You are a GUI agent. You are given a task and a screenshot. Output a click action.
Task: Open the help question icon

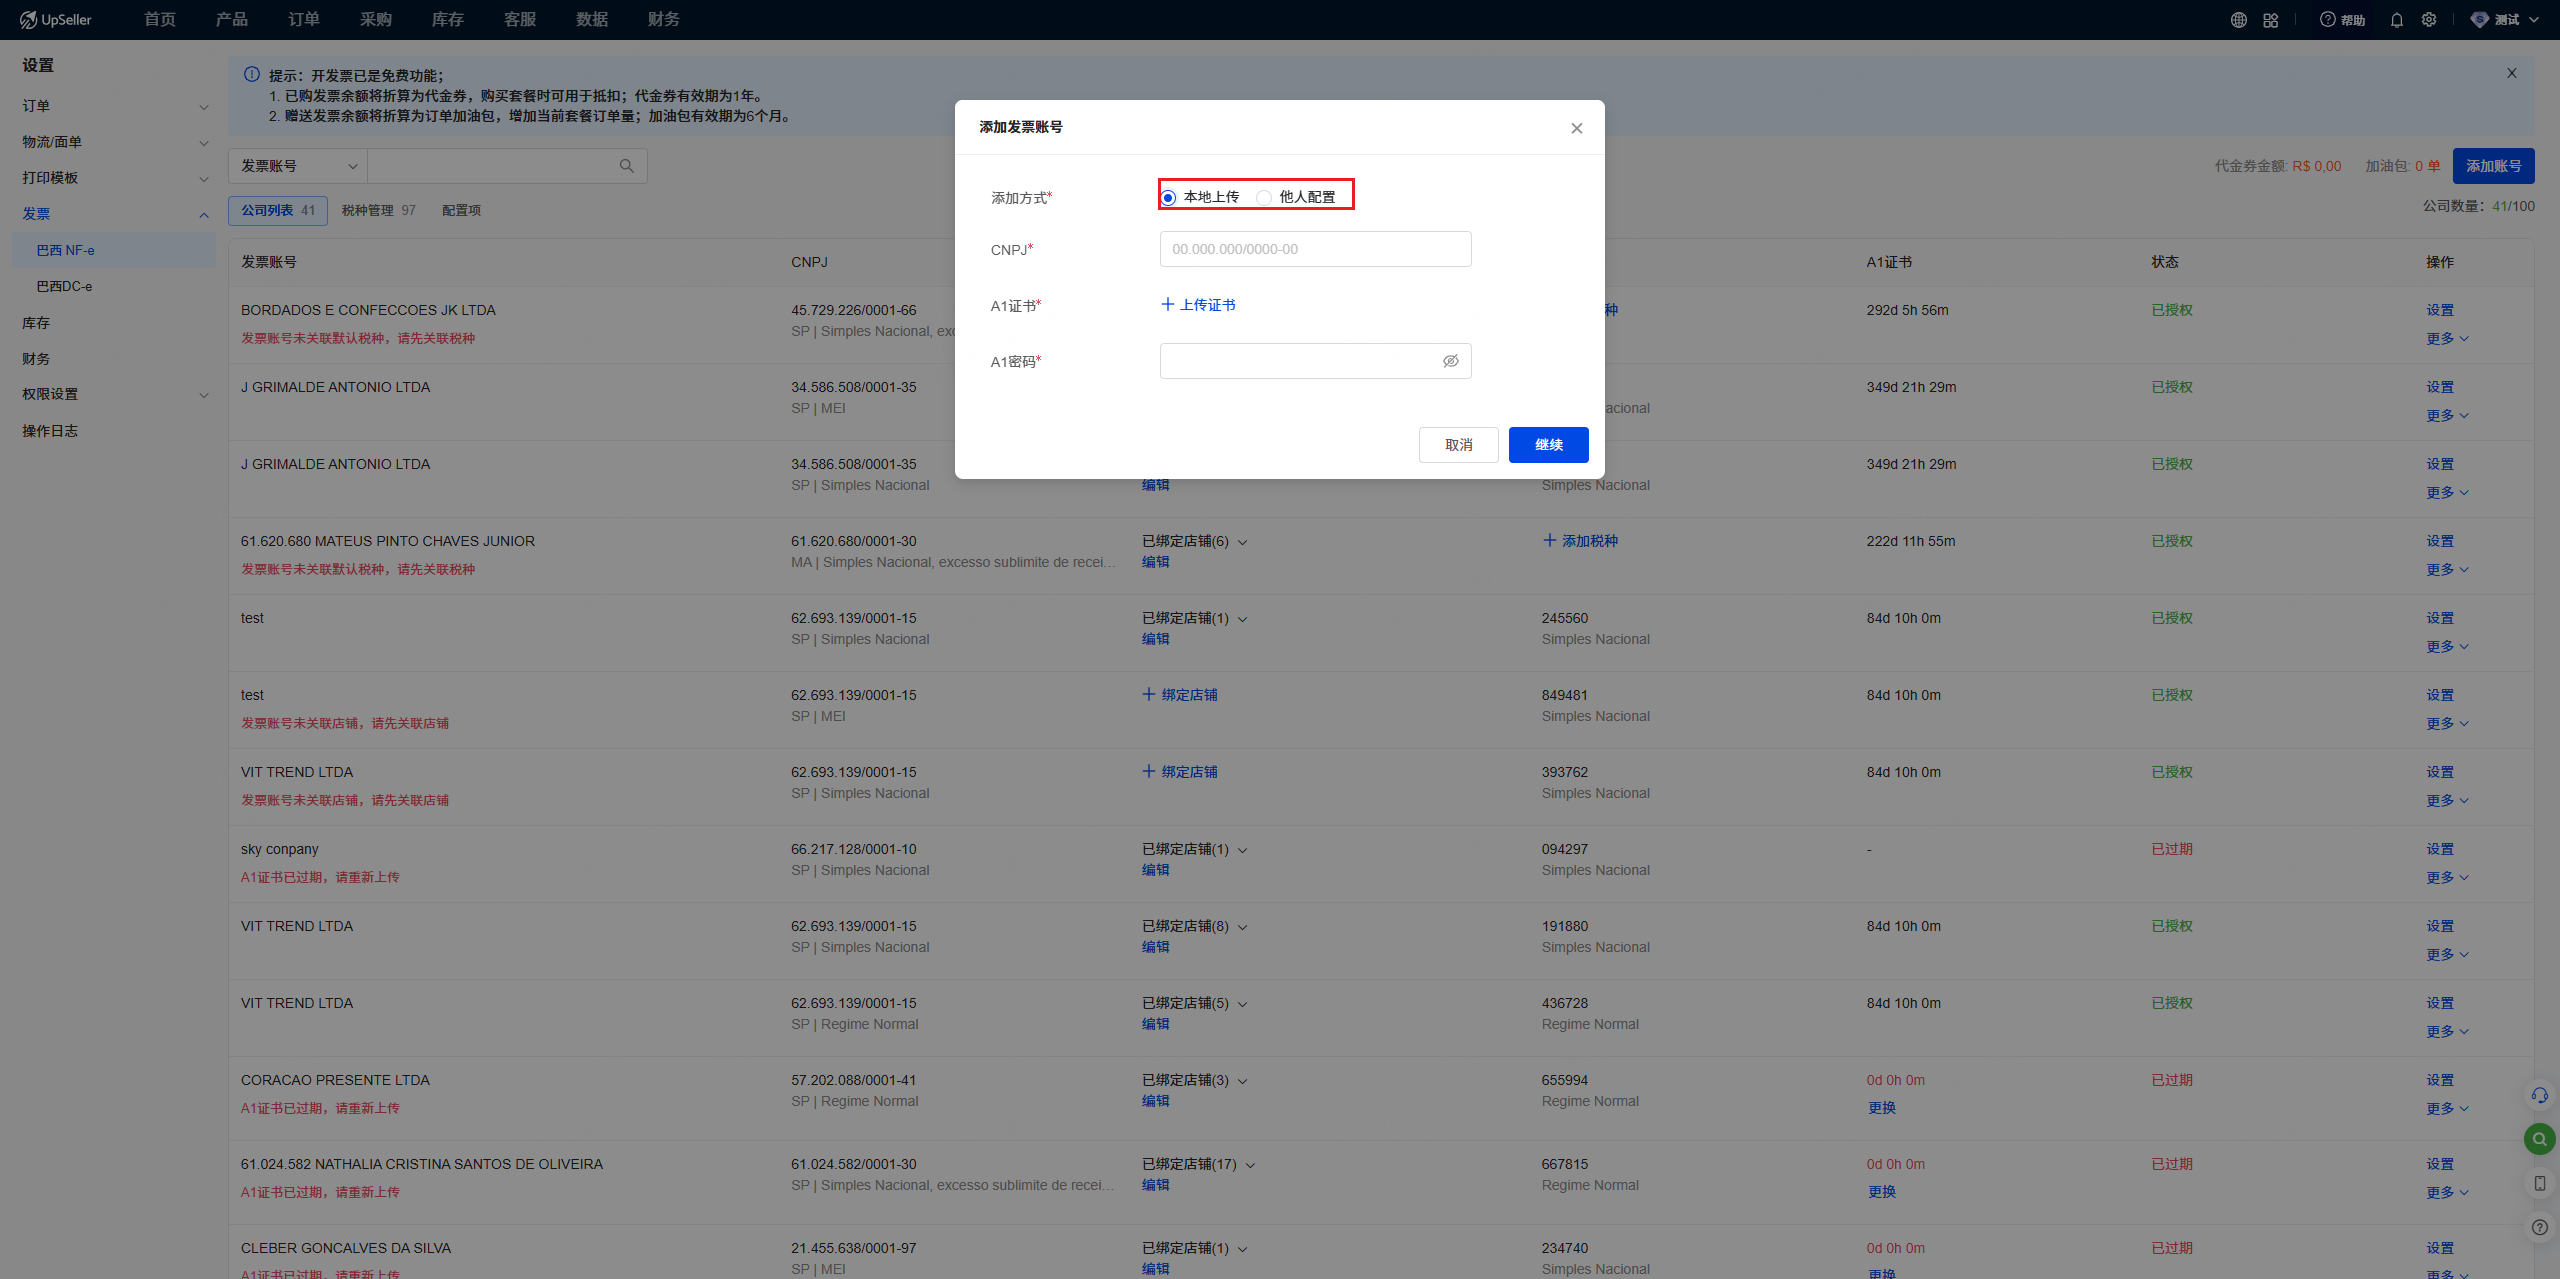point(2327,20)
